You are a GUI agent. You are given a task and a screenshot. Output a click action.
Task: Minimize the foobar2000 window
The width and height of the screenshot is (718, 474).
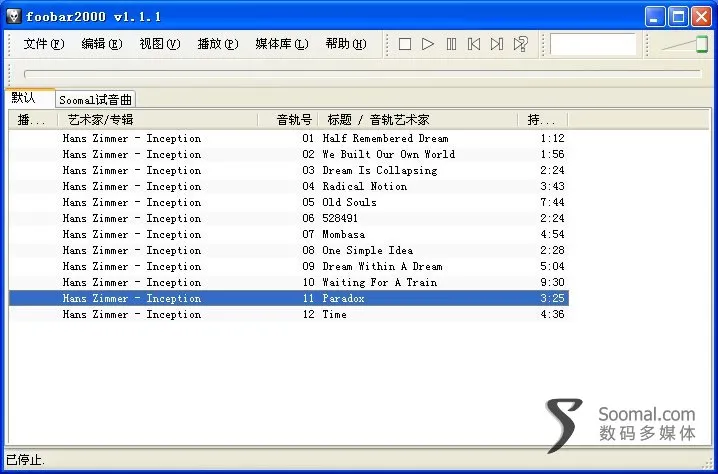[x=655, y=17]
